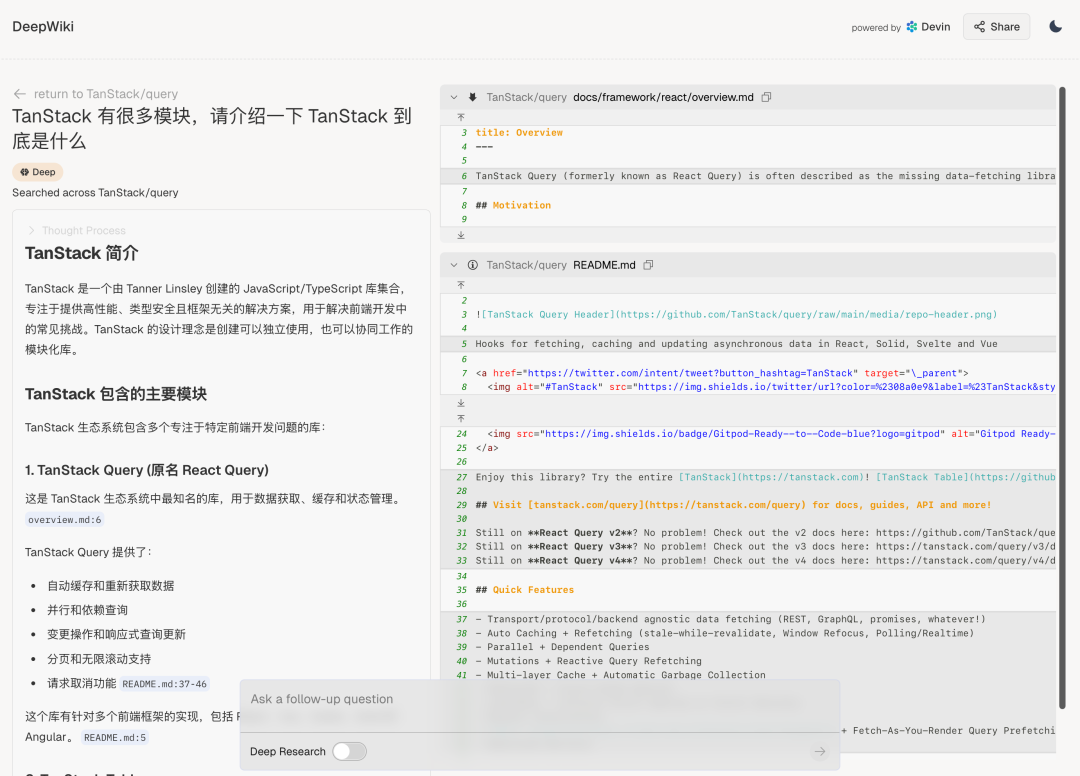Click 'Still on React Query v3' line 32
This screenshot has width=1080, height=776.
765,547
